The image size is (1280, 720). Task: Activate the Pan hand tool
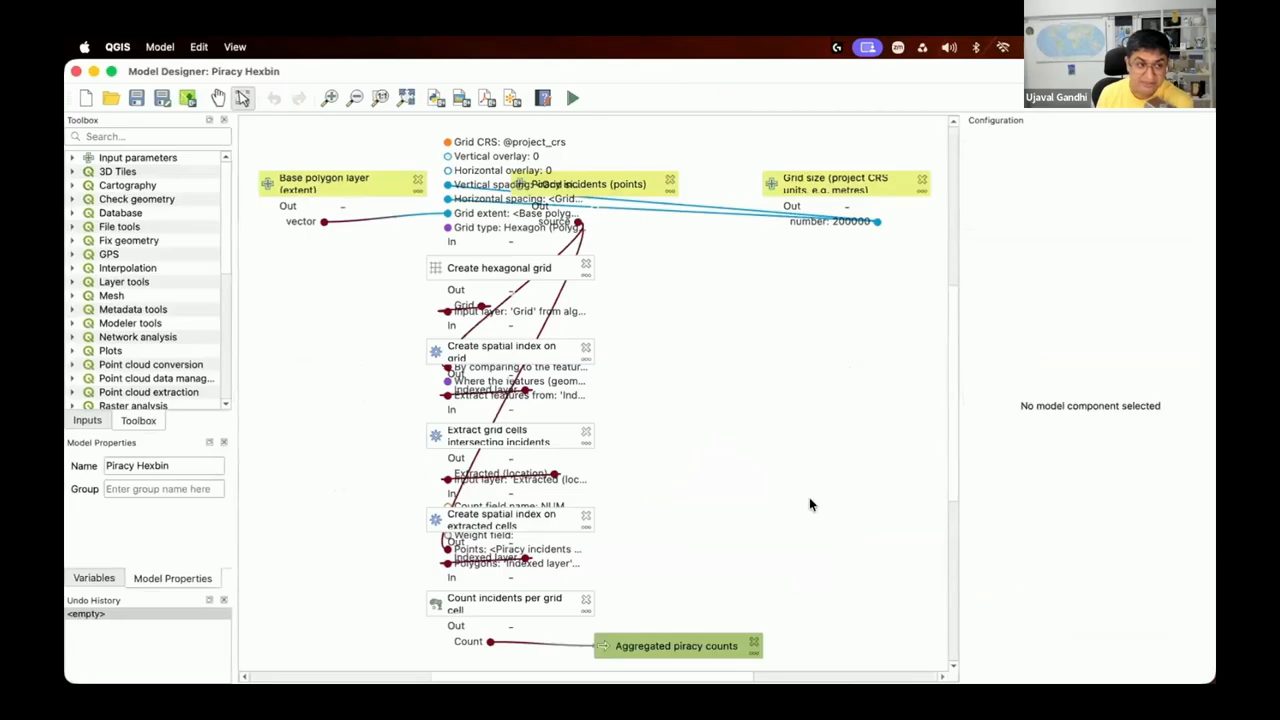coord(218,98)
